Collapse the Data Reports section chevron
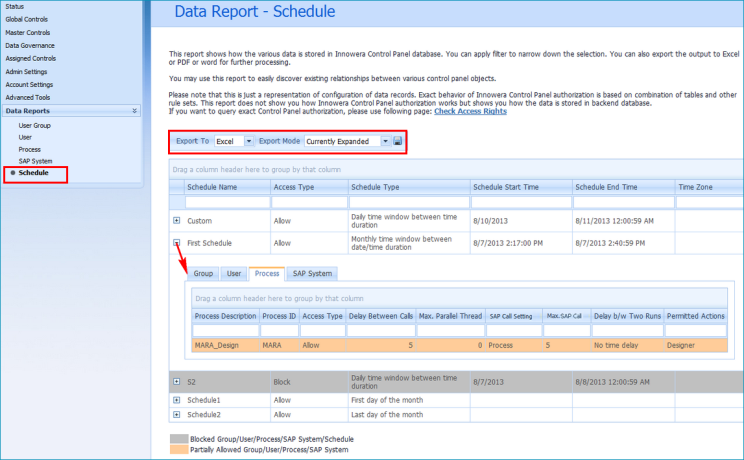The height and width of the screenshot is (460, 744). [134, 111]
